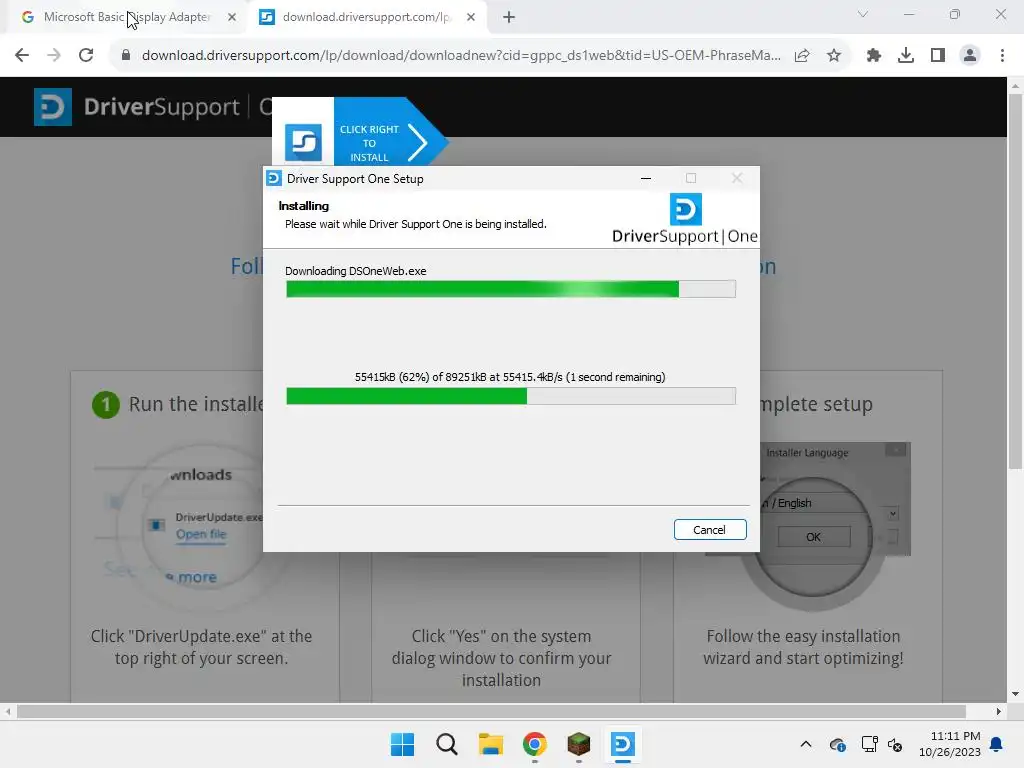
Task: Select the download.driversupport.com tab
Action: pyautogui.click(x=367, y=17)
